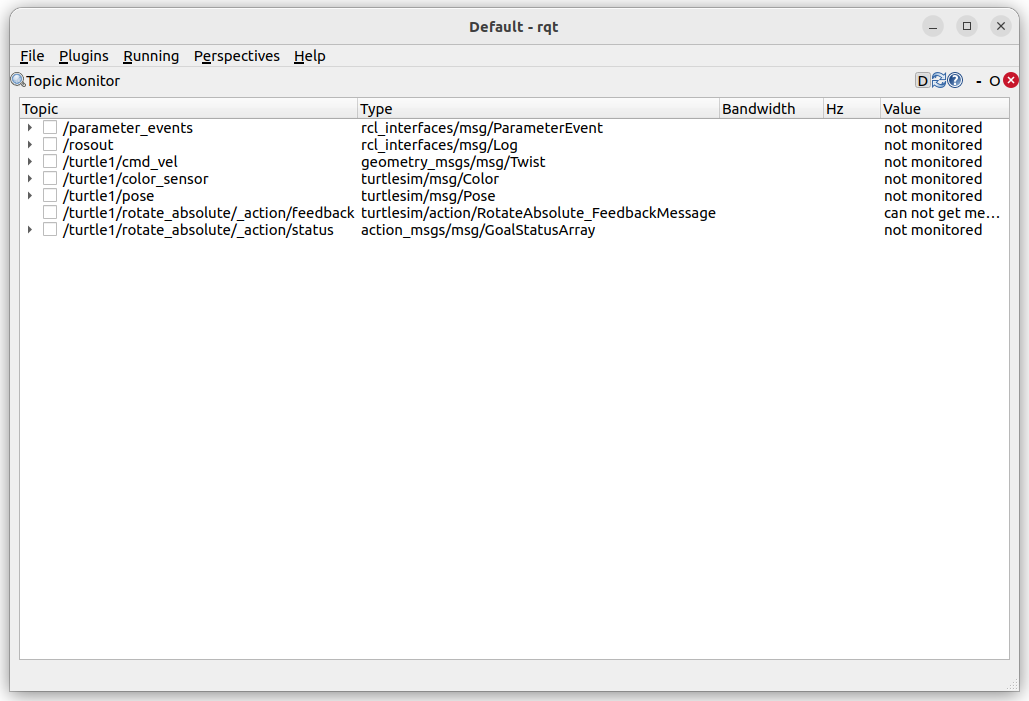Click the 'Default - rqt' window title bar

[514, 27]
